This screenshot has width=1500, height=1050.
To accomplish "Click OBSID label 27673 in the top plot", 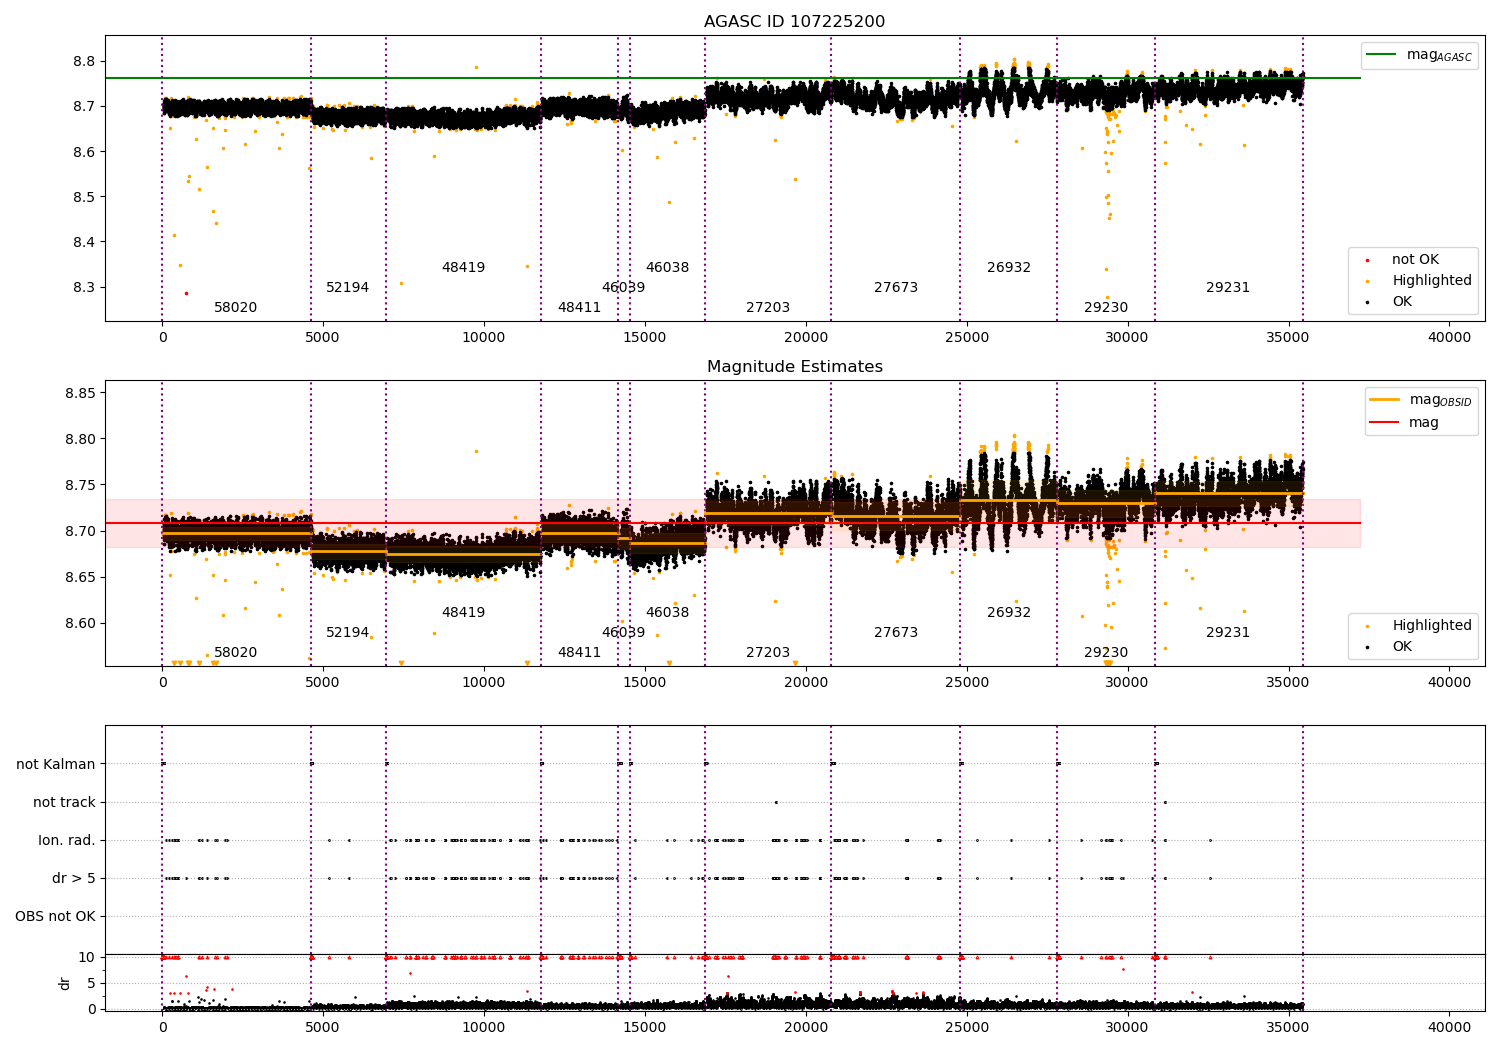I will pyautogui.click(x=896, y=288).
